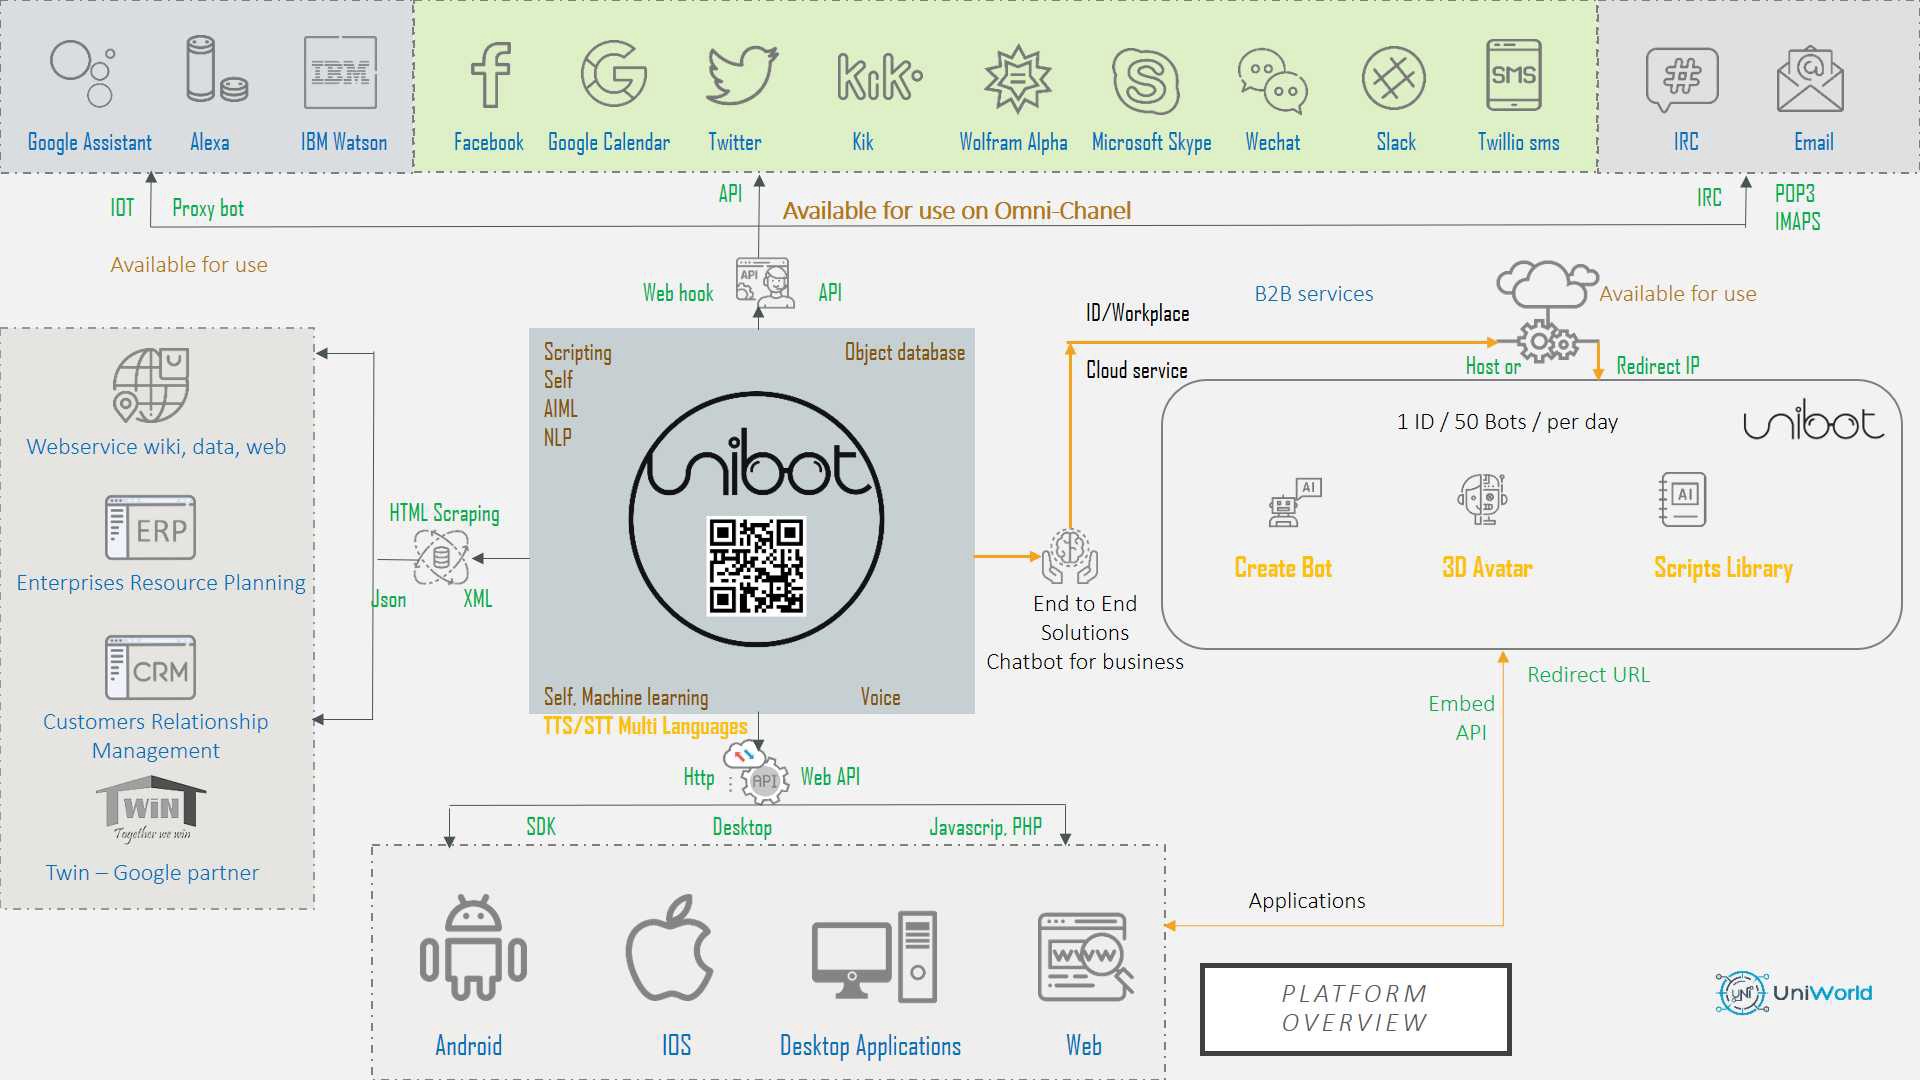The height and width of the screenshot is (1080, 1920).
Task: Select the Scripts Library notebook icon
Action: [1682, 499]
